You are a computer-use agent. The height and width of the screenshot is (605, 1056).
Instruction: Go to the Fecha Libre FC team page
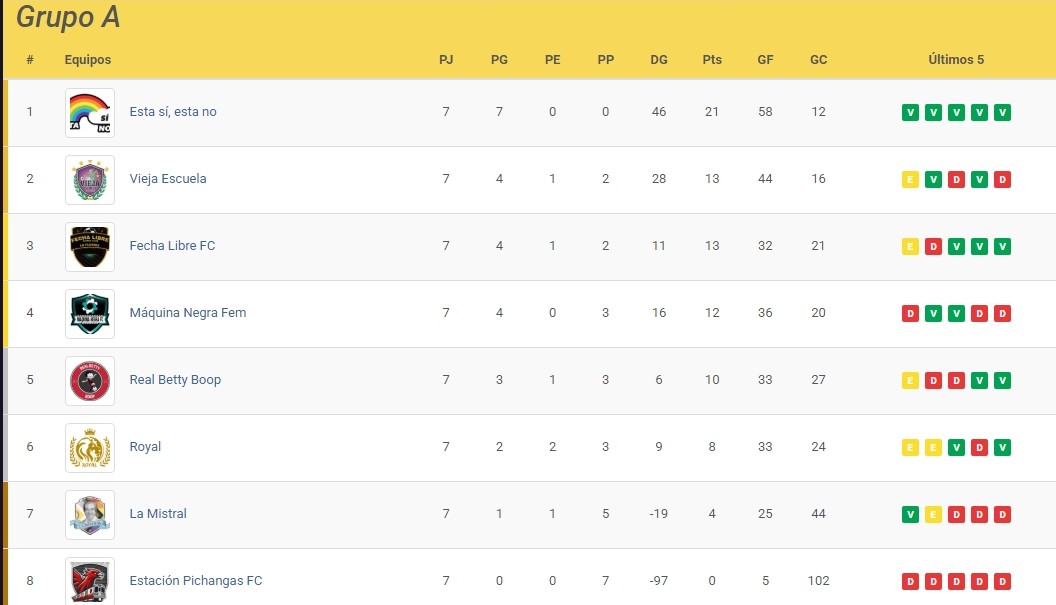[x=172, y=246]
